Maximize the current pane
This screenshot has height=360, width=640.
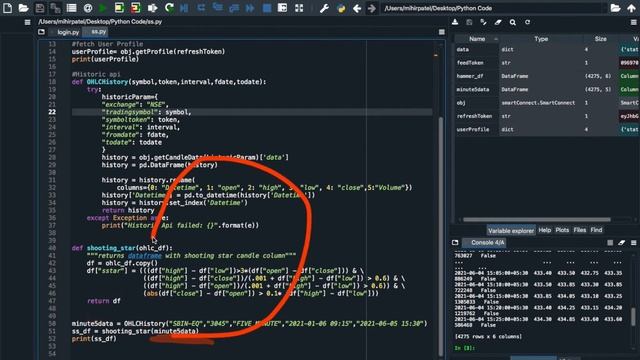282,8
